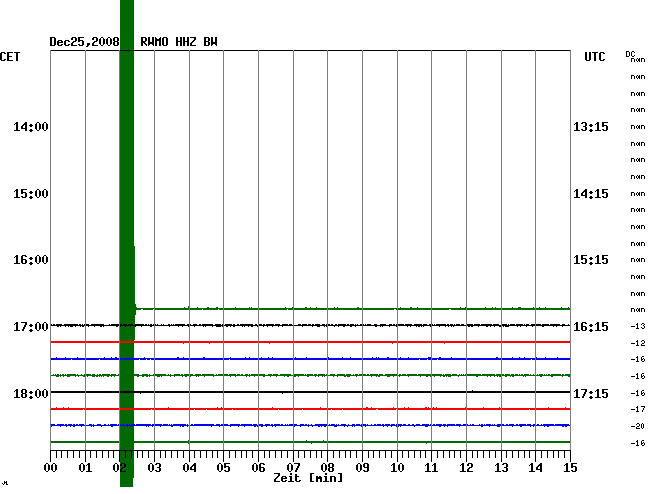Click the 14:00 CET time label
The width and height of the screenshot is (650, 494).
tap(31, 126)
